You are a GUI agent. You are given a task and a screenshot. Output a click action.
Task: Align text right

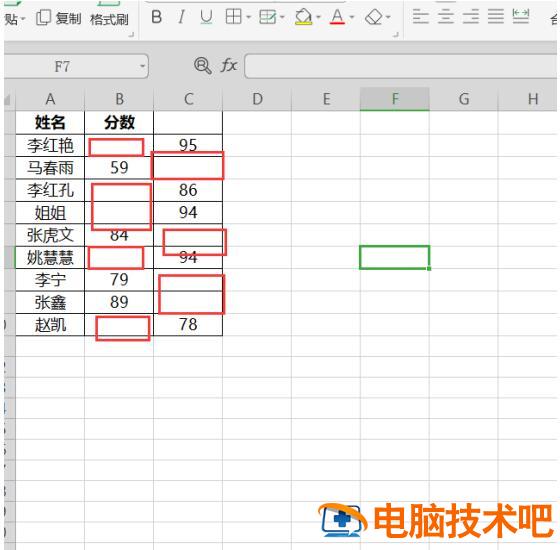[471, 16]
